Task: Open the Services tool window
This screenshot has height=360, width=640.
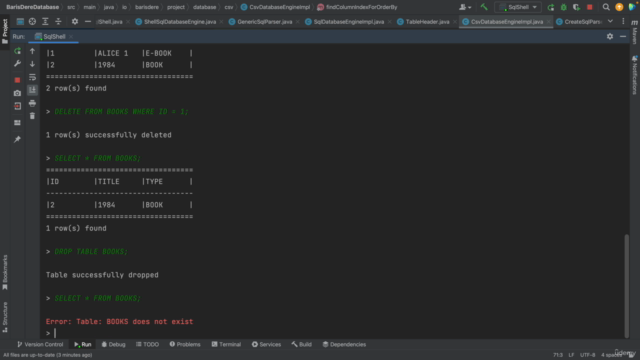Action: tap(266, 344)
